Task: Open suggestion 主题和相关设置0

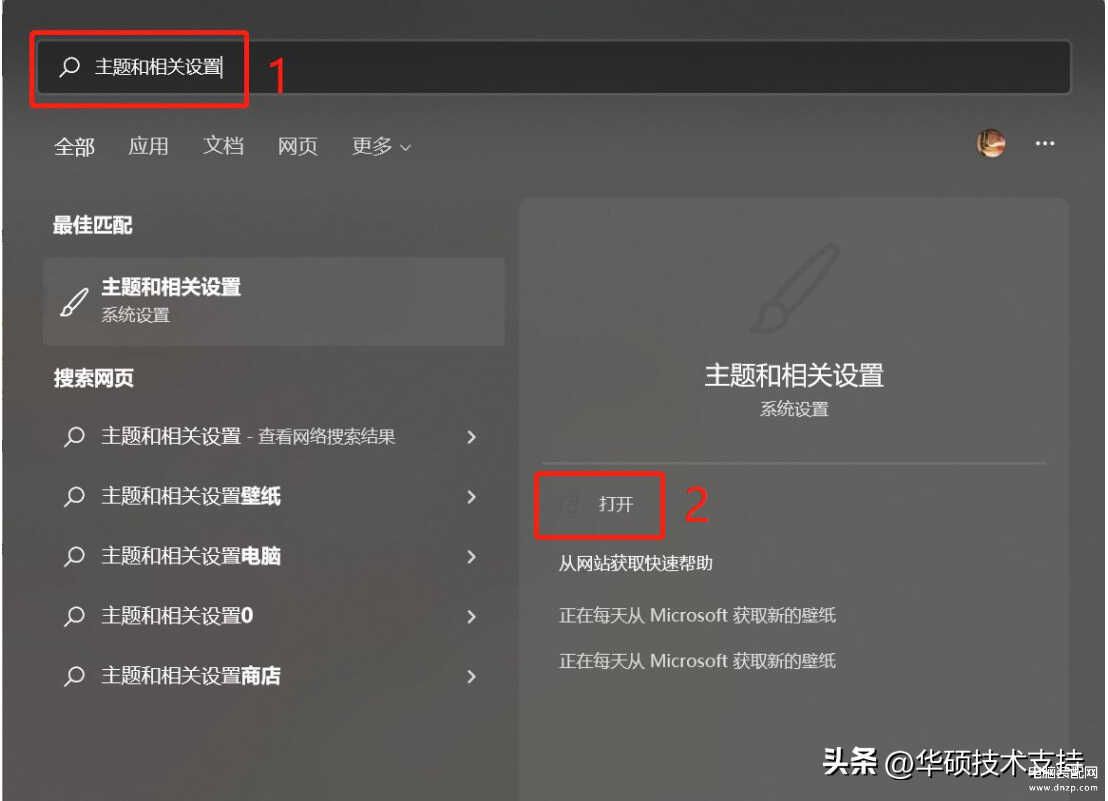Action: point(274,616)
